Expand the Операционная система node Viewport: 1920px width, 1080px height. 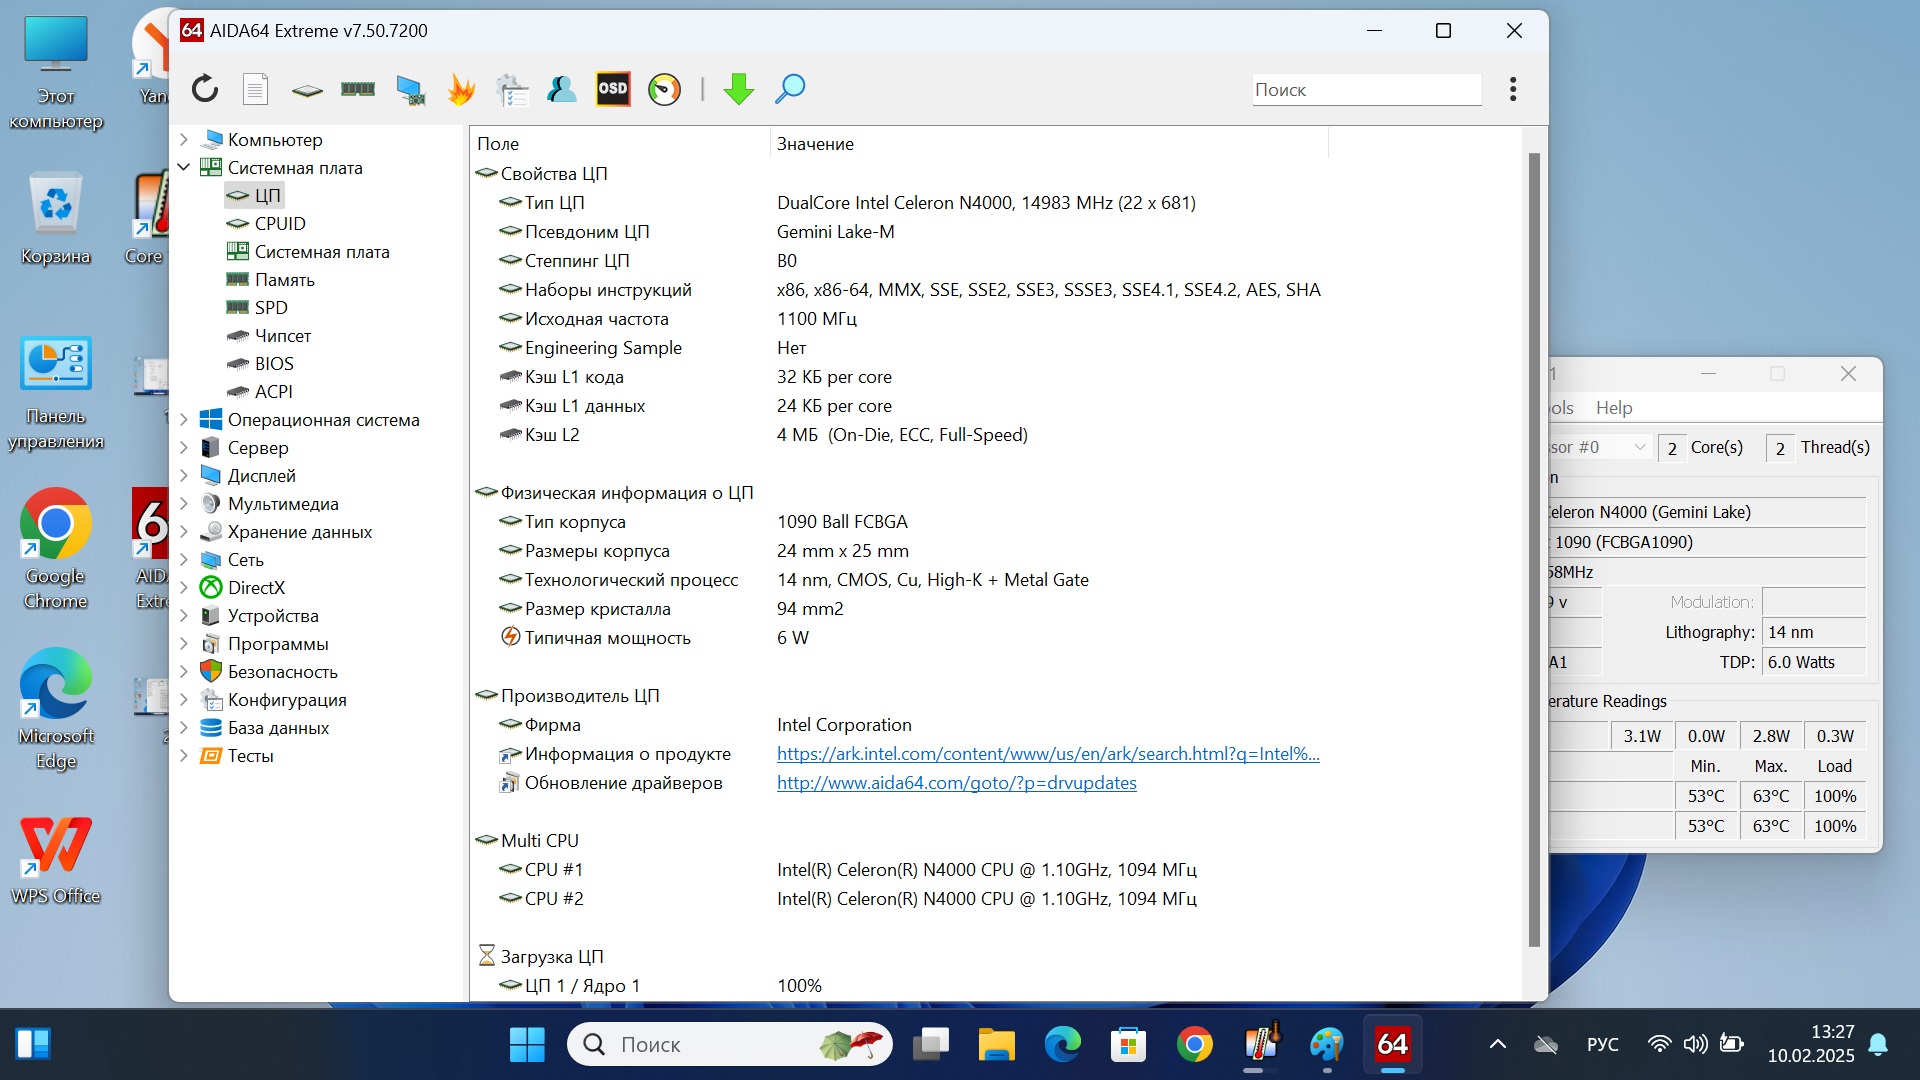(x=184, y=419)
